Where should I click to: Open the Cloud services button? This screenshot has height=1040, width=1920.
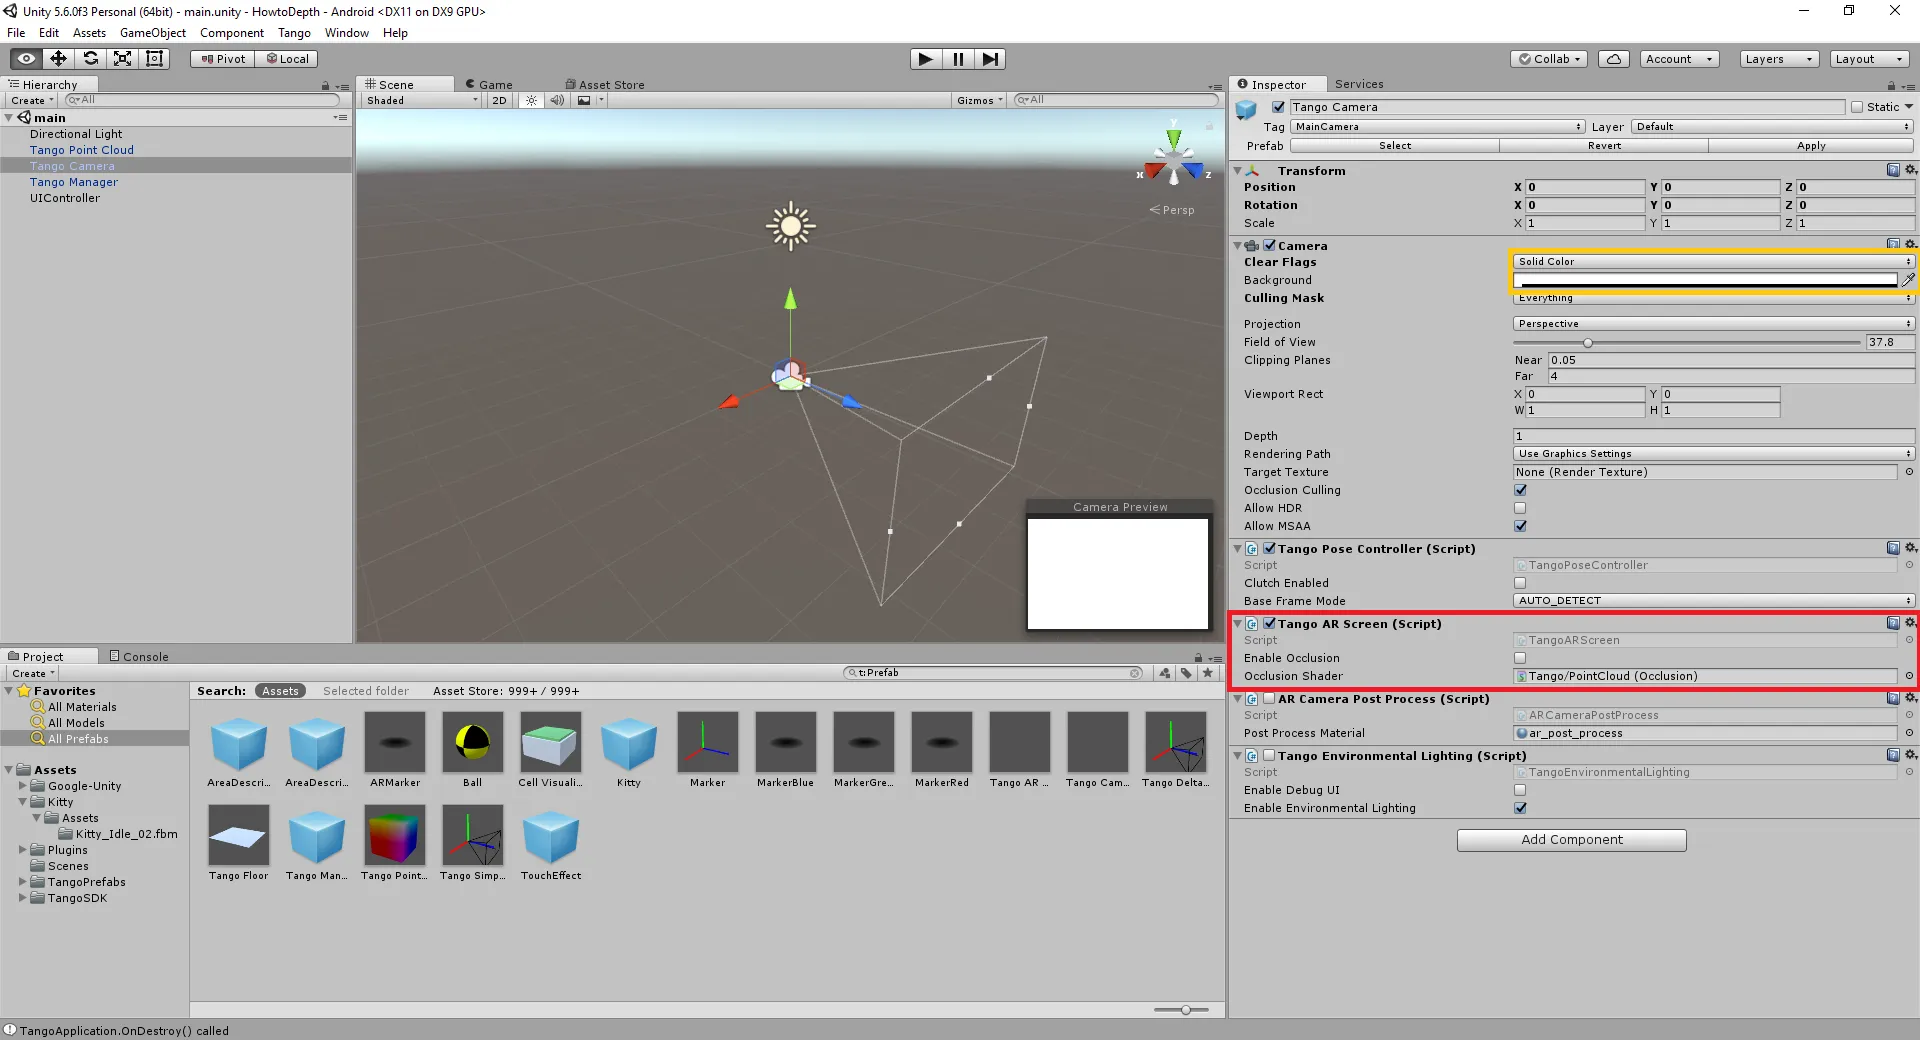click(x=1614, y=59)
